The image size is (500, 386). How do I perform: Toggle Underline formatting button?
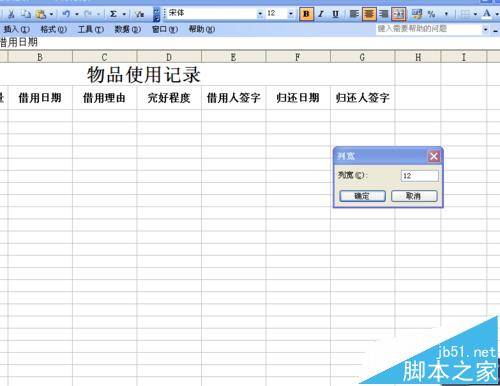pyautogui.click(x=335, y=14)
